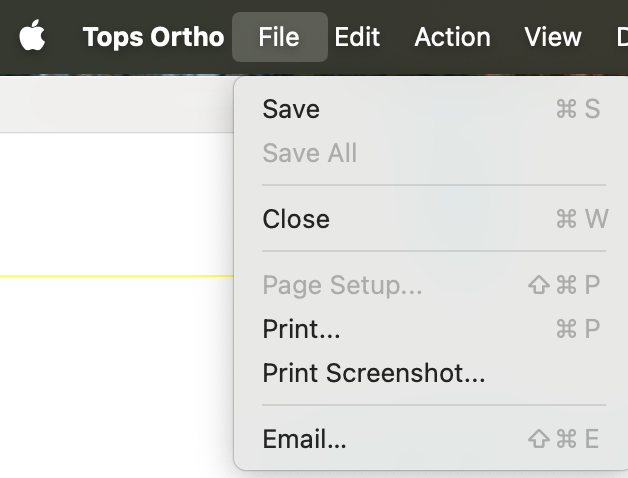
Task: Open the Edit menu
Action: 357,37
